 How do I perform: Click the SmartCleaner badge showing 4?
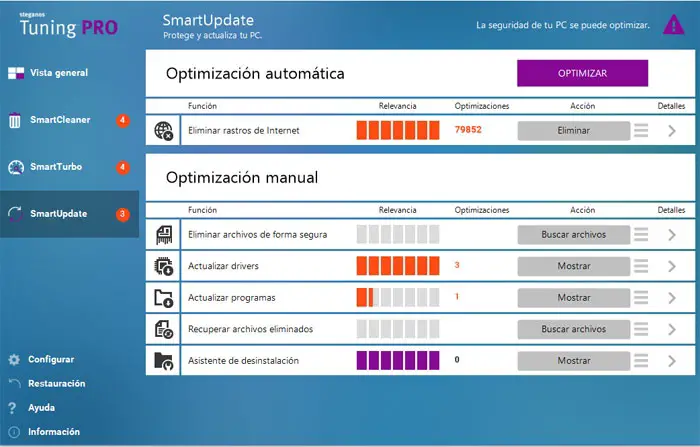(x=123, y=120)
